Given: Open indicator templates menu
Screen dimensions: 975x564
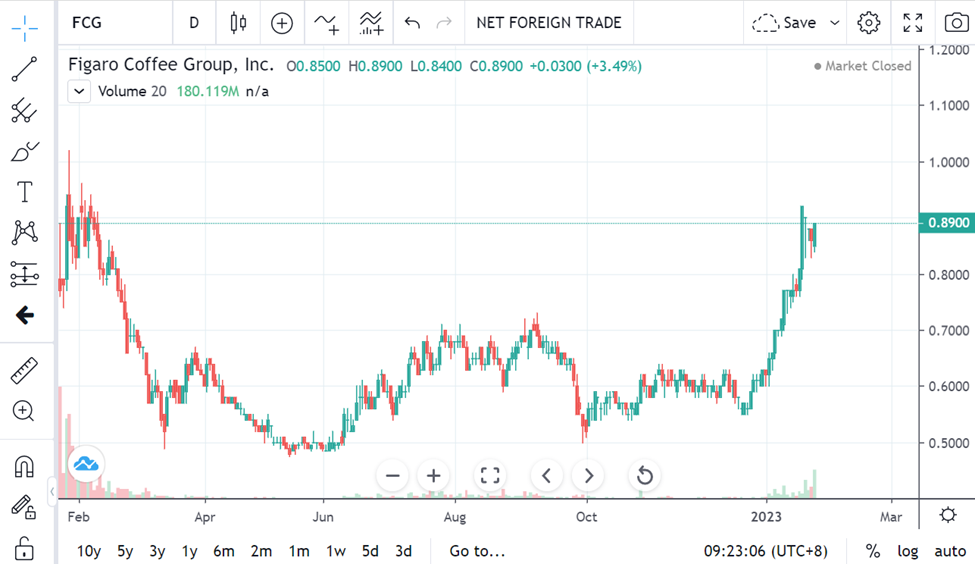Looking at the screenshot, I should [371, 23].
